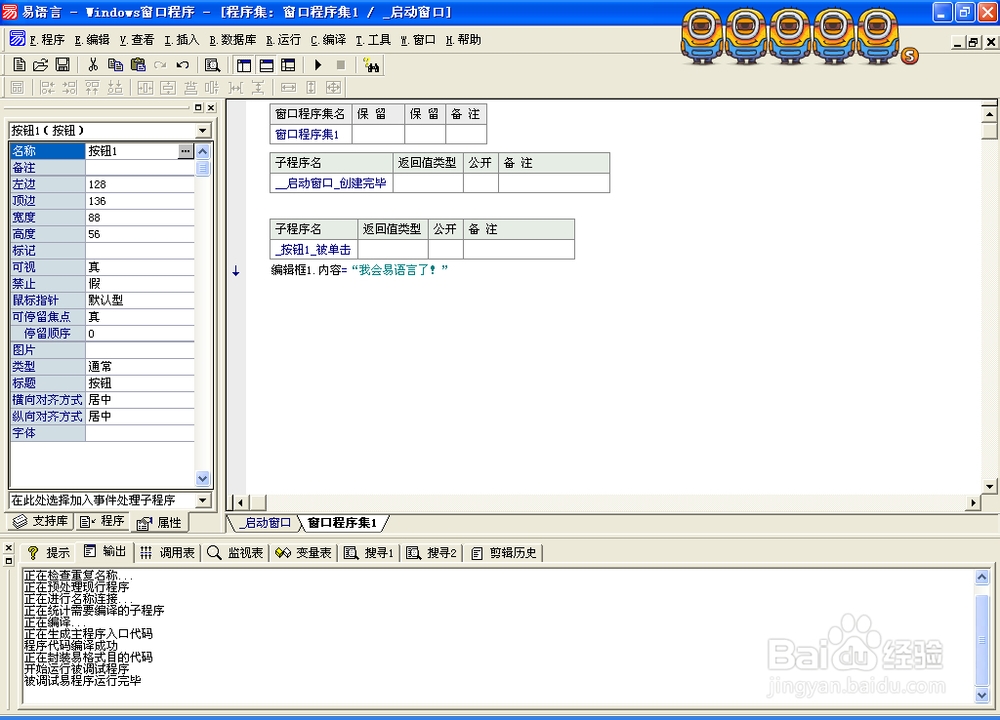Toggle the bottom status panel display

pos(266,65)
